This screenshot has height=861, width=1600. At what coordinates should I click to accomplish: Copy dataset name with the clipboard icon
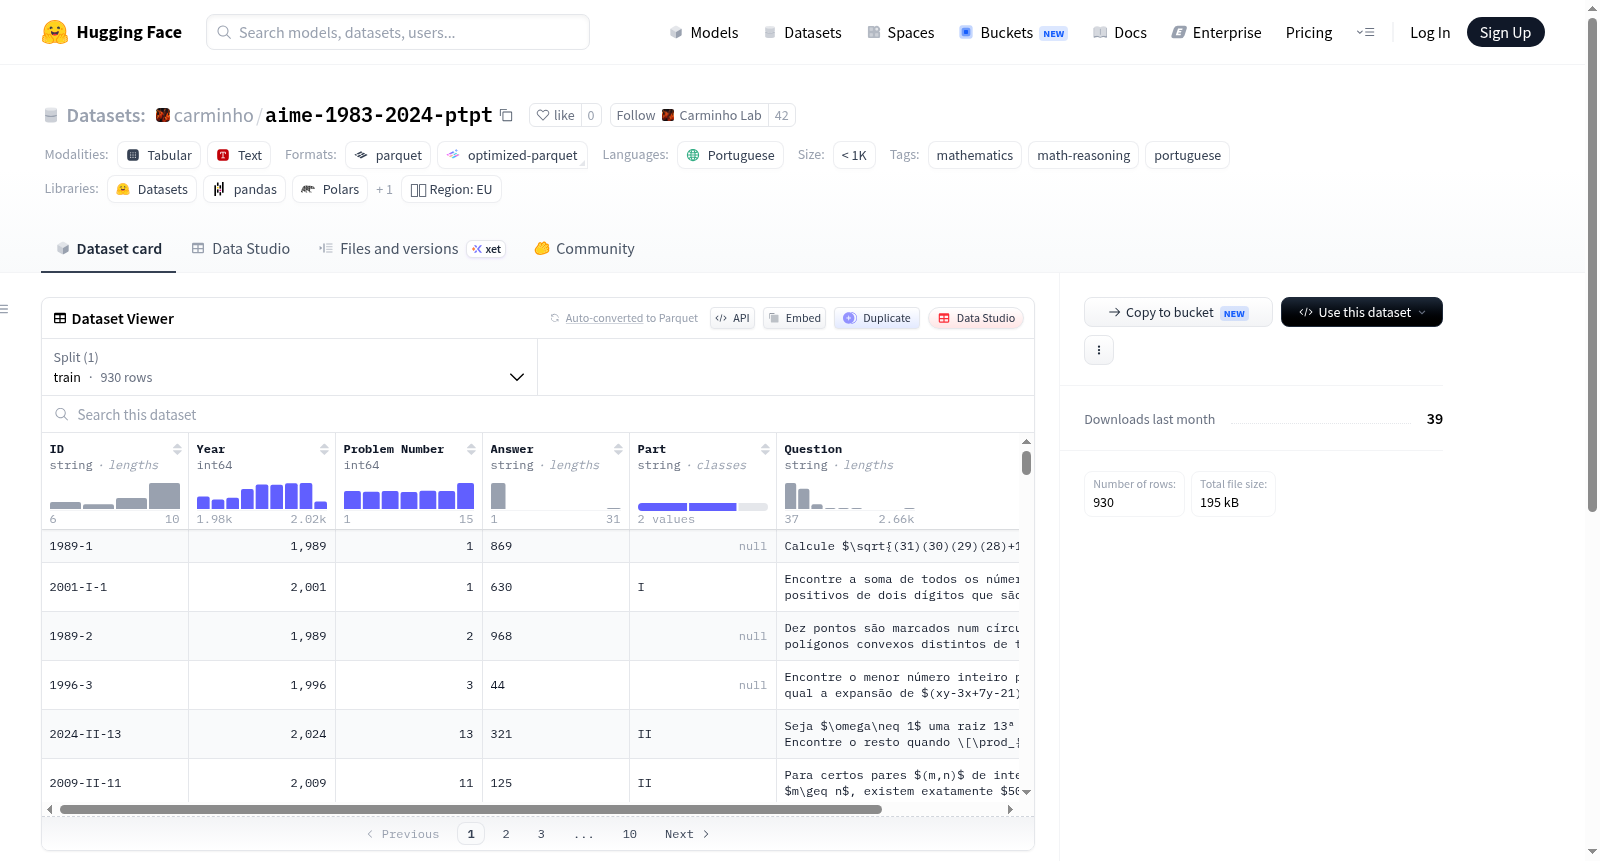click(506, 116)
